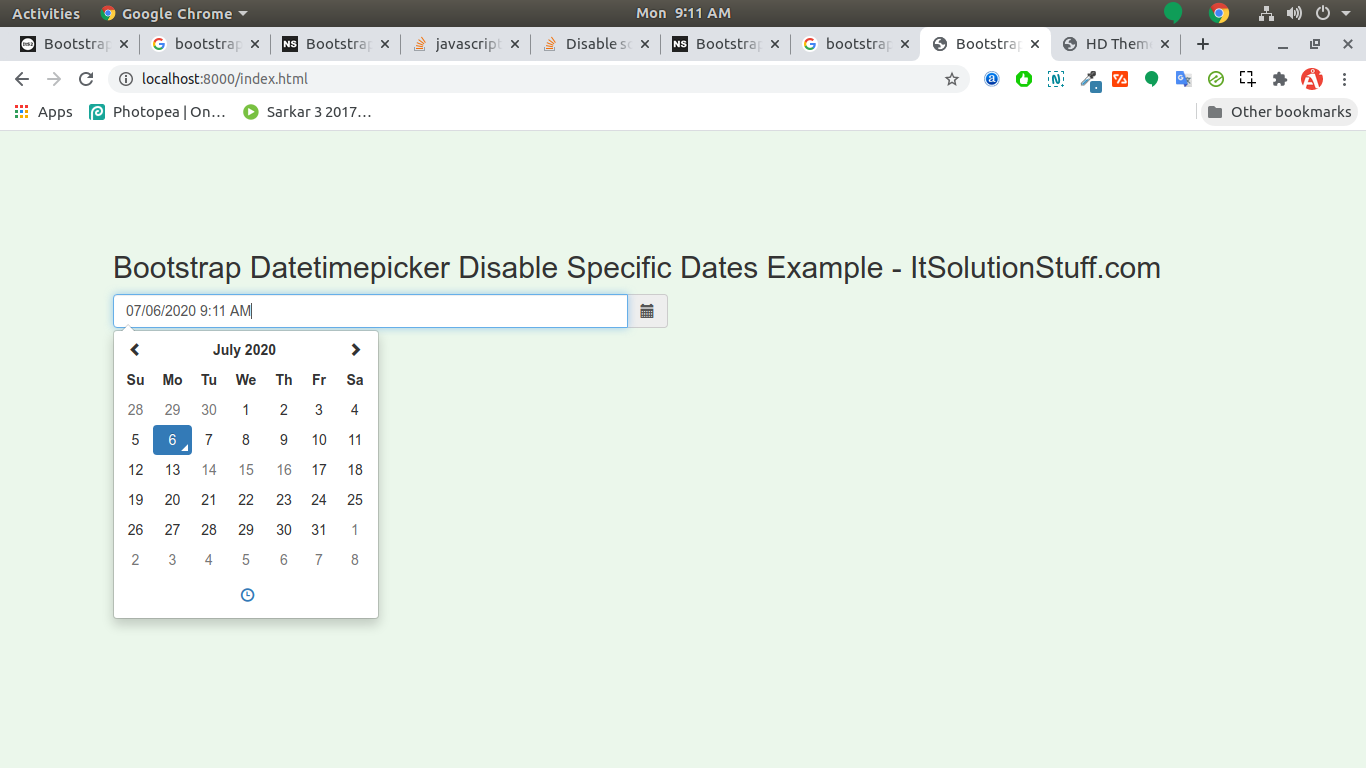Click the screenshot capture extension icon
The height and width of the screenshot is (768, 1366).
[1247, 79]
